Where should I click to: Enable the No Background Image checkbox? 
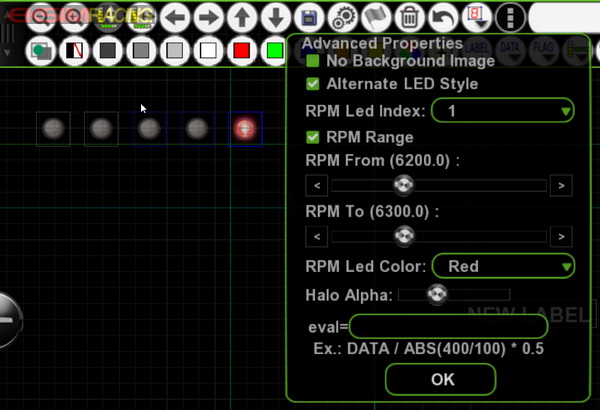click(x=313, y=61)
